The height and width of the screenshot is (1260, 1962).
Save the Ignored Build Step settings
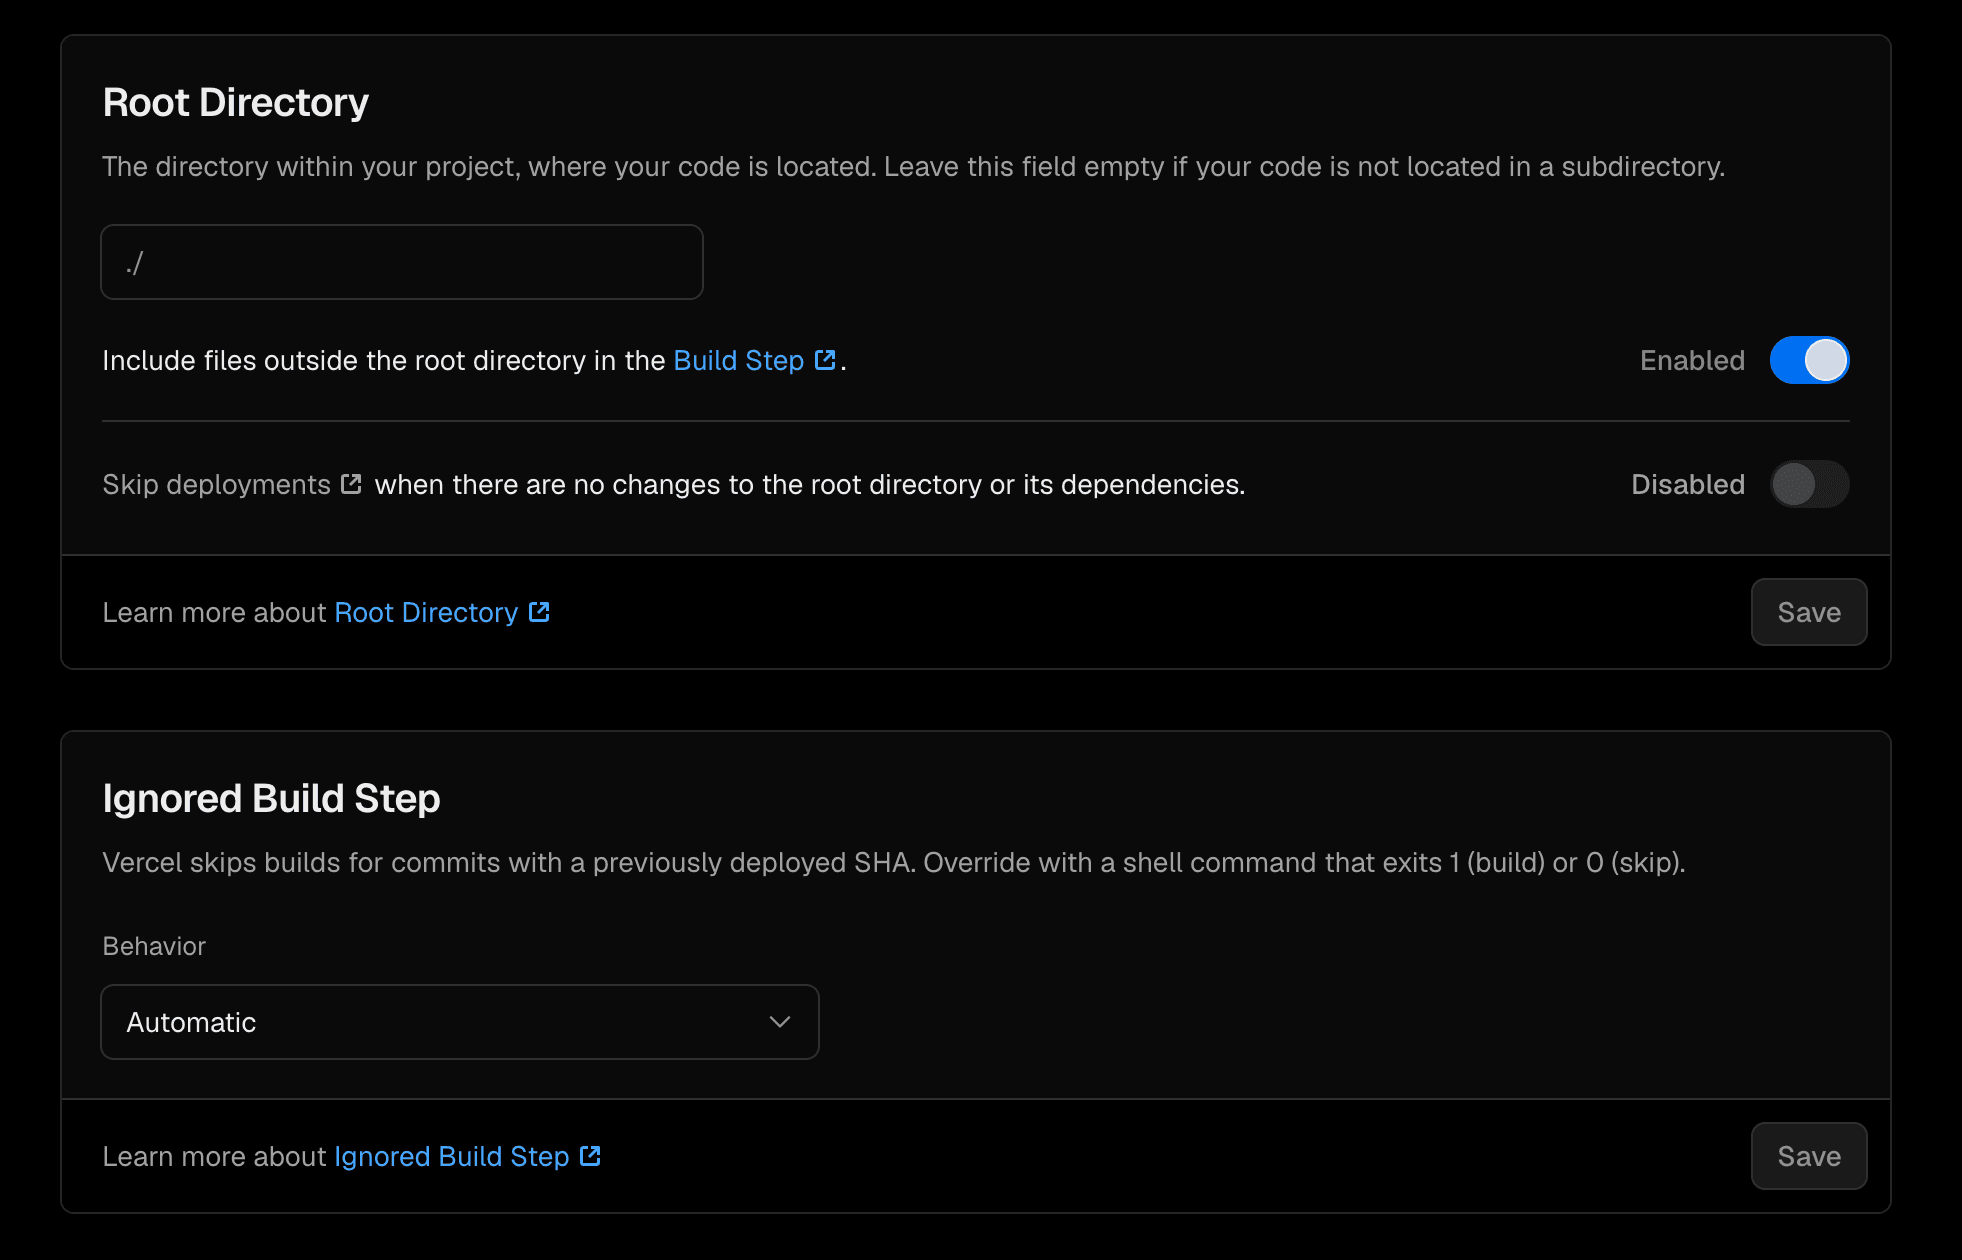pyautogui.click(x=1809, y=1156)
